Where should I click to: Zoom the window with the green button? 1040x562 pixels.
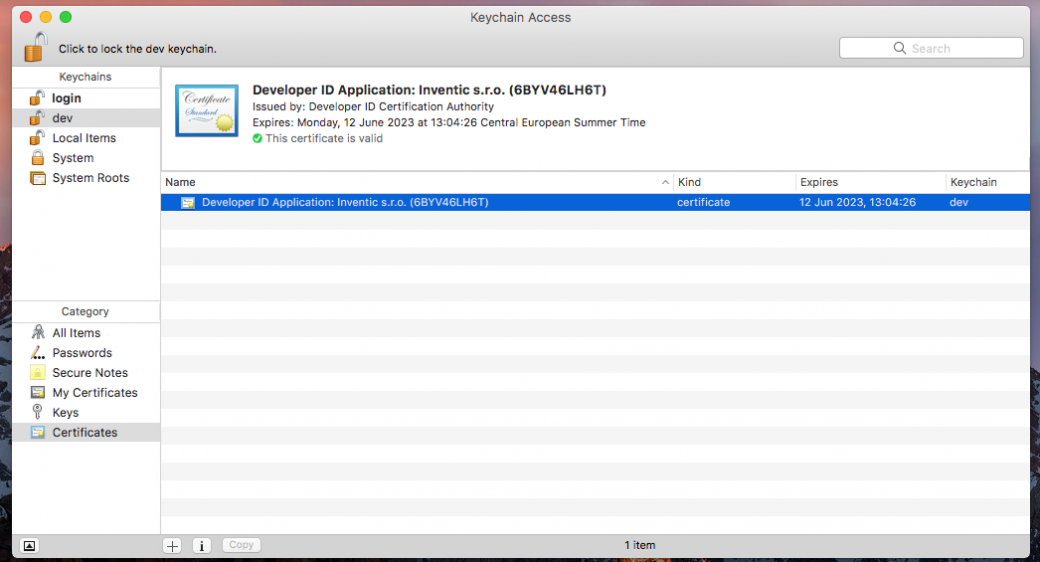[66, 17]
